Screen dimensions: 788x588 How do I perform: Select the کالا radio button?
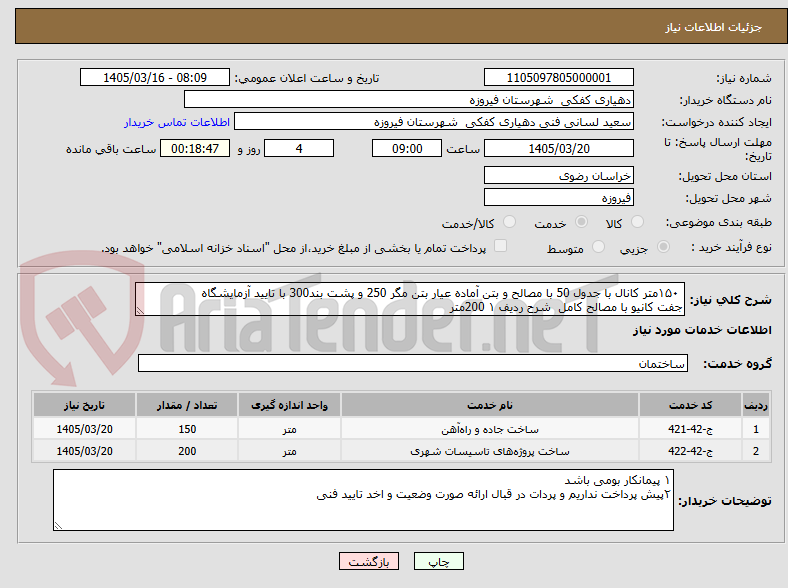point(637,222)
